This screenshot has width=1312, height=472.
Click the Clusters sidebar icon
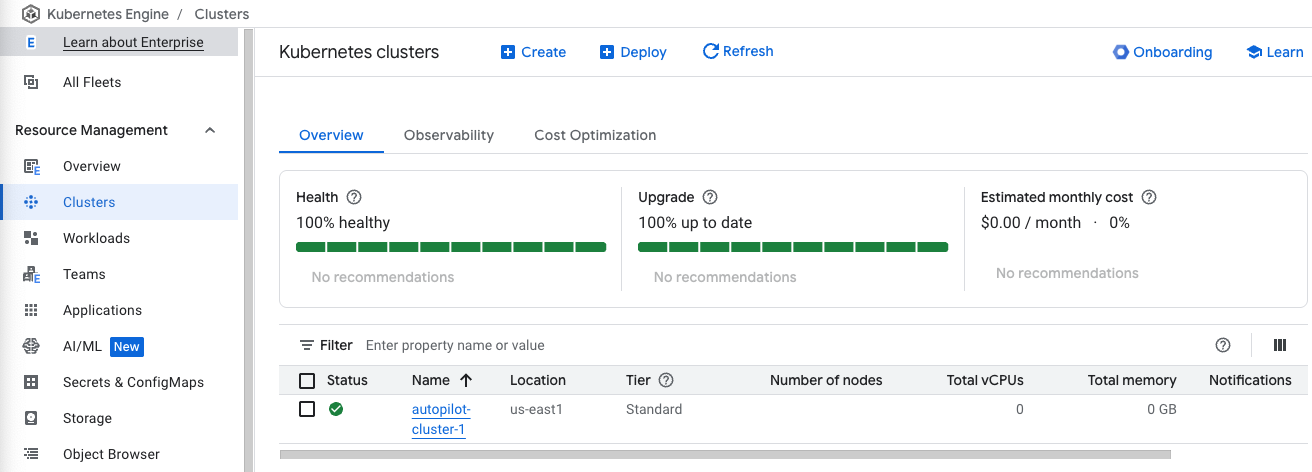tap(31, 202)
